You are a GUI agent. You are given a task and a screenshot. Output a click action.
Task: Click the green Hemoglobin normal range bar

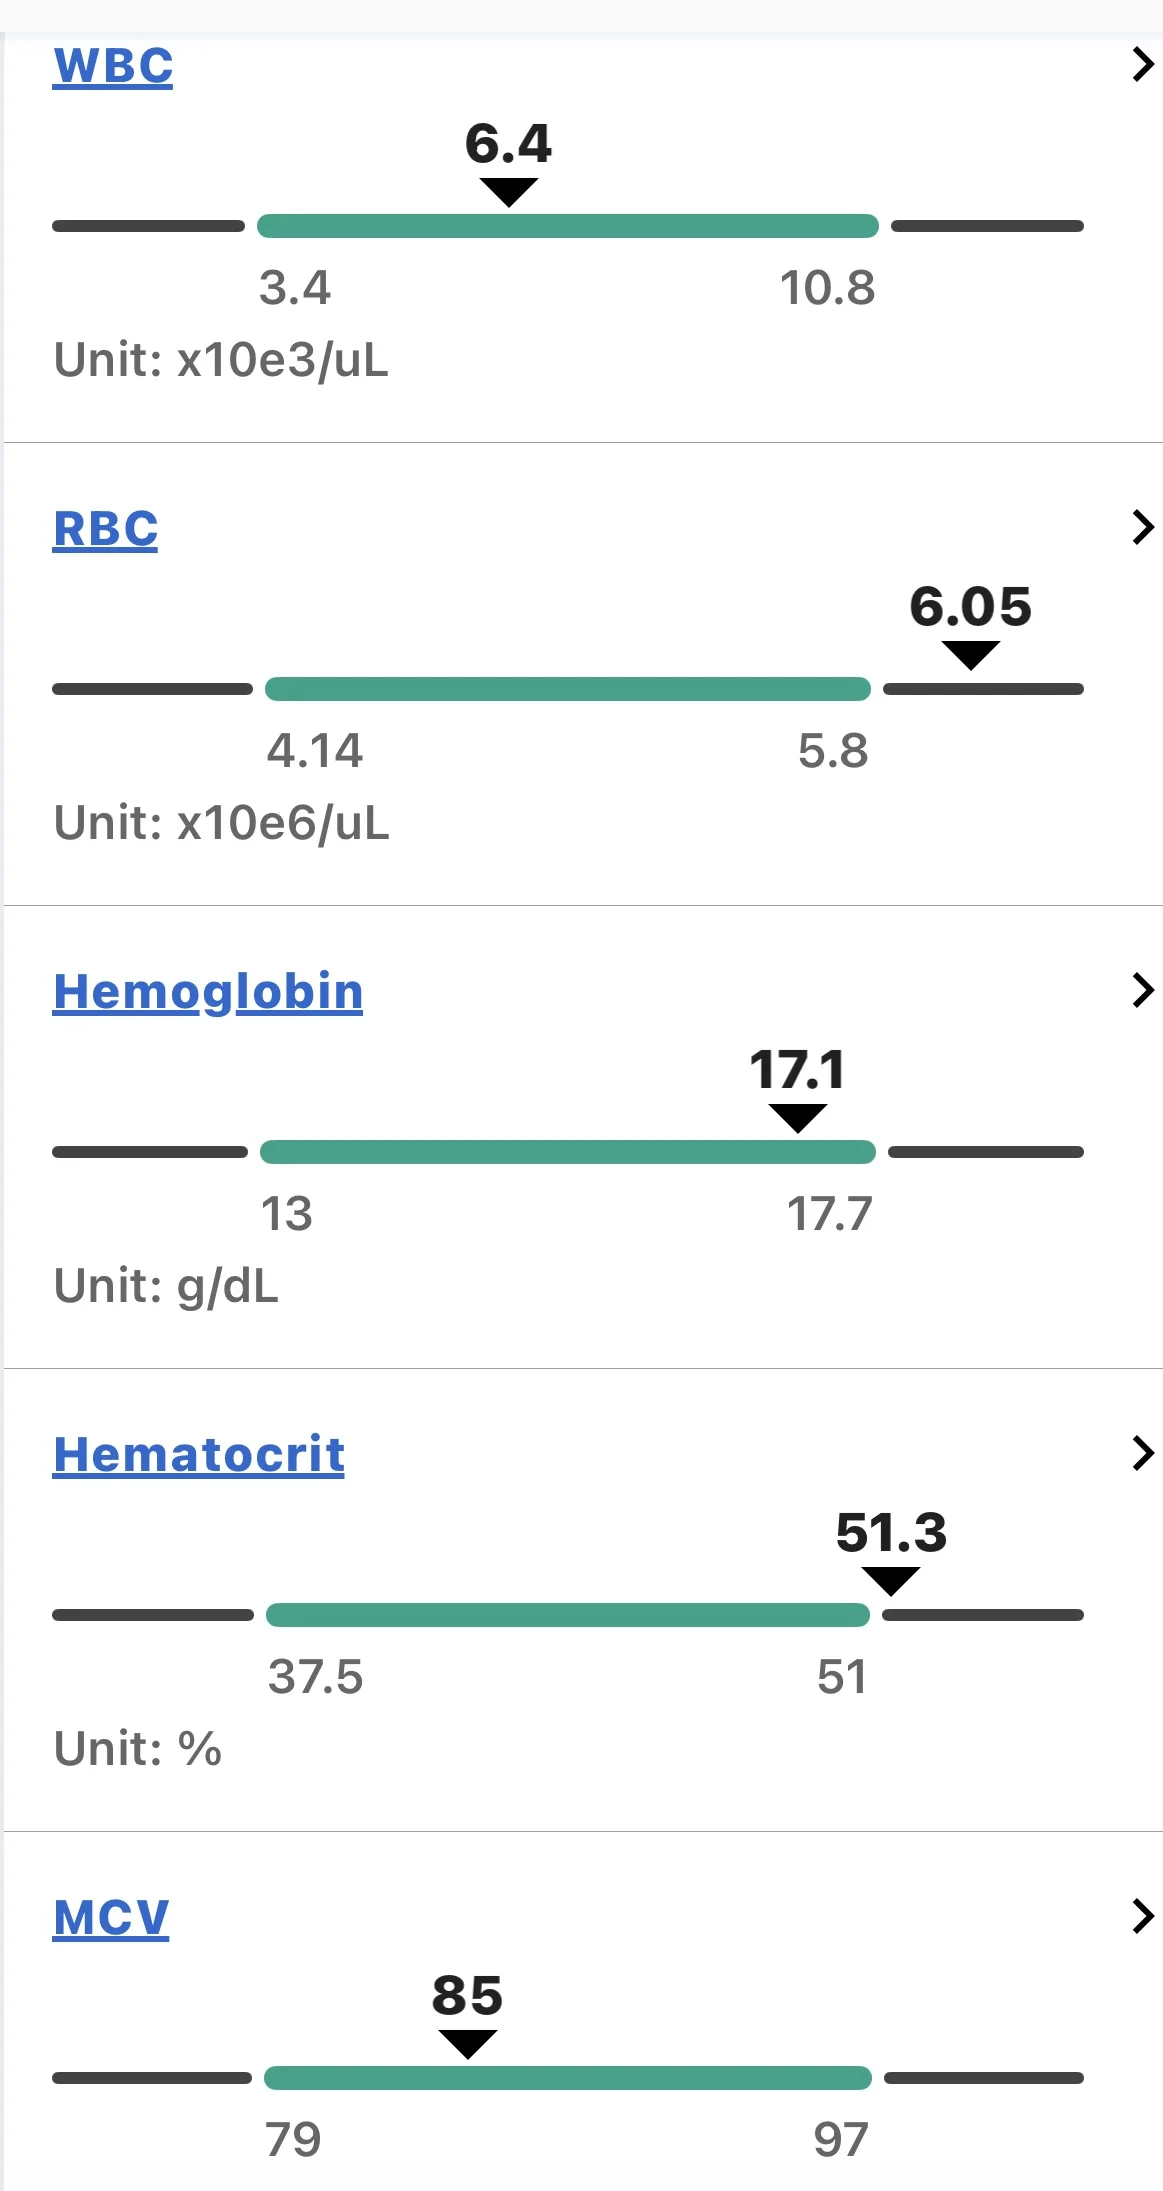(x=568, y=1152)
